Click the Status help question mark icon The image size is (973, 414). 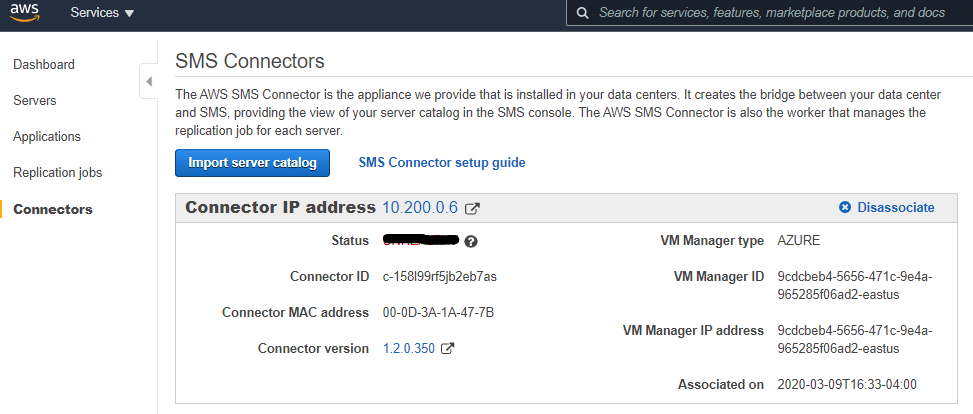pyautogui.click(x=470, y=241)
